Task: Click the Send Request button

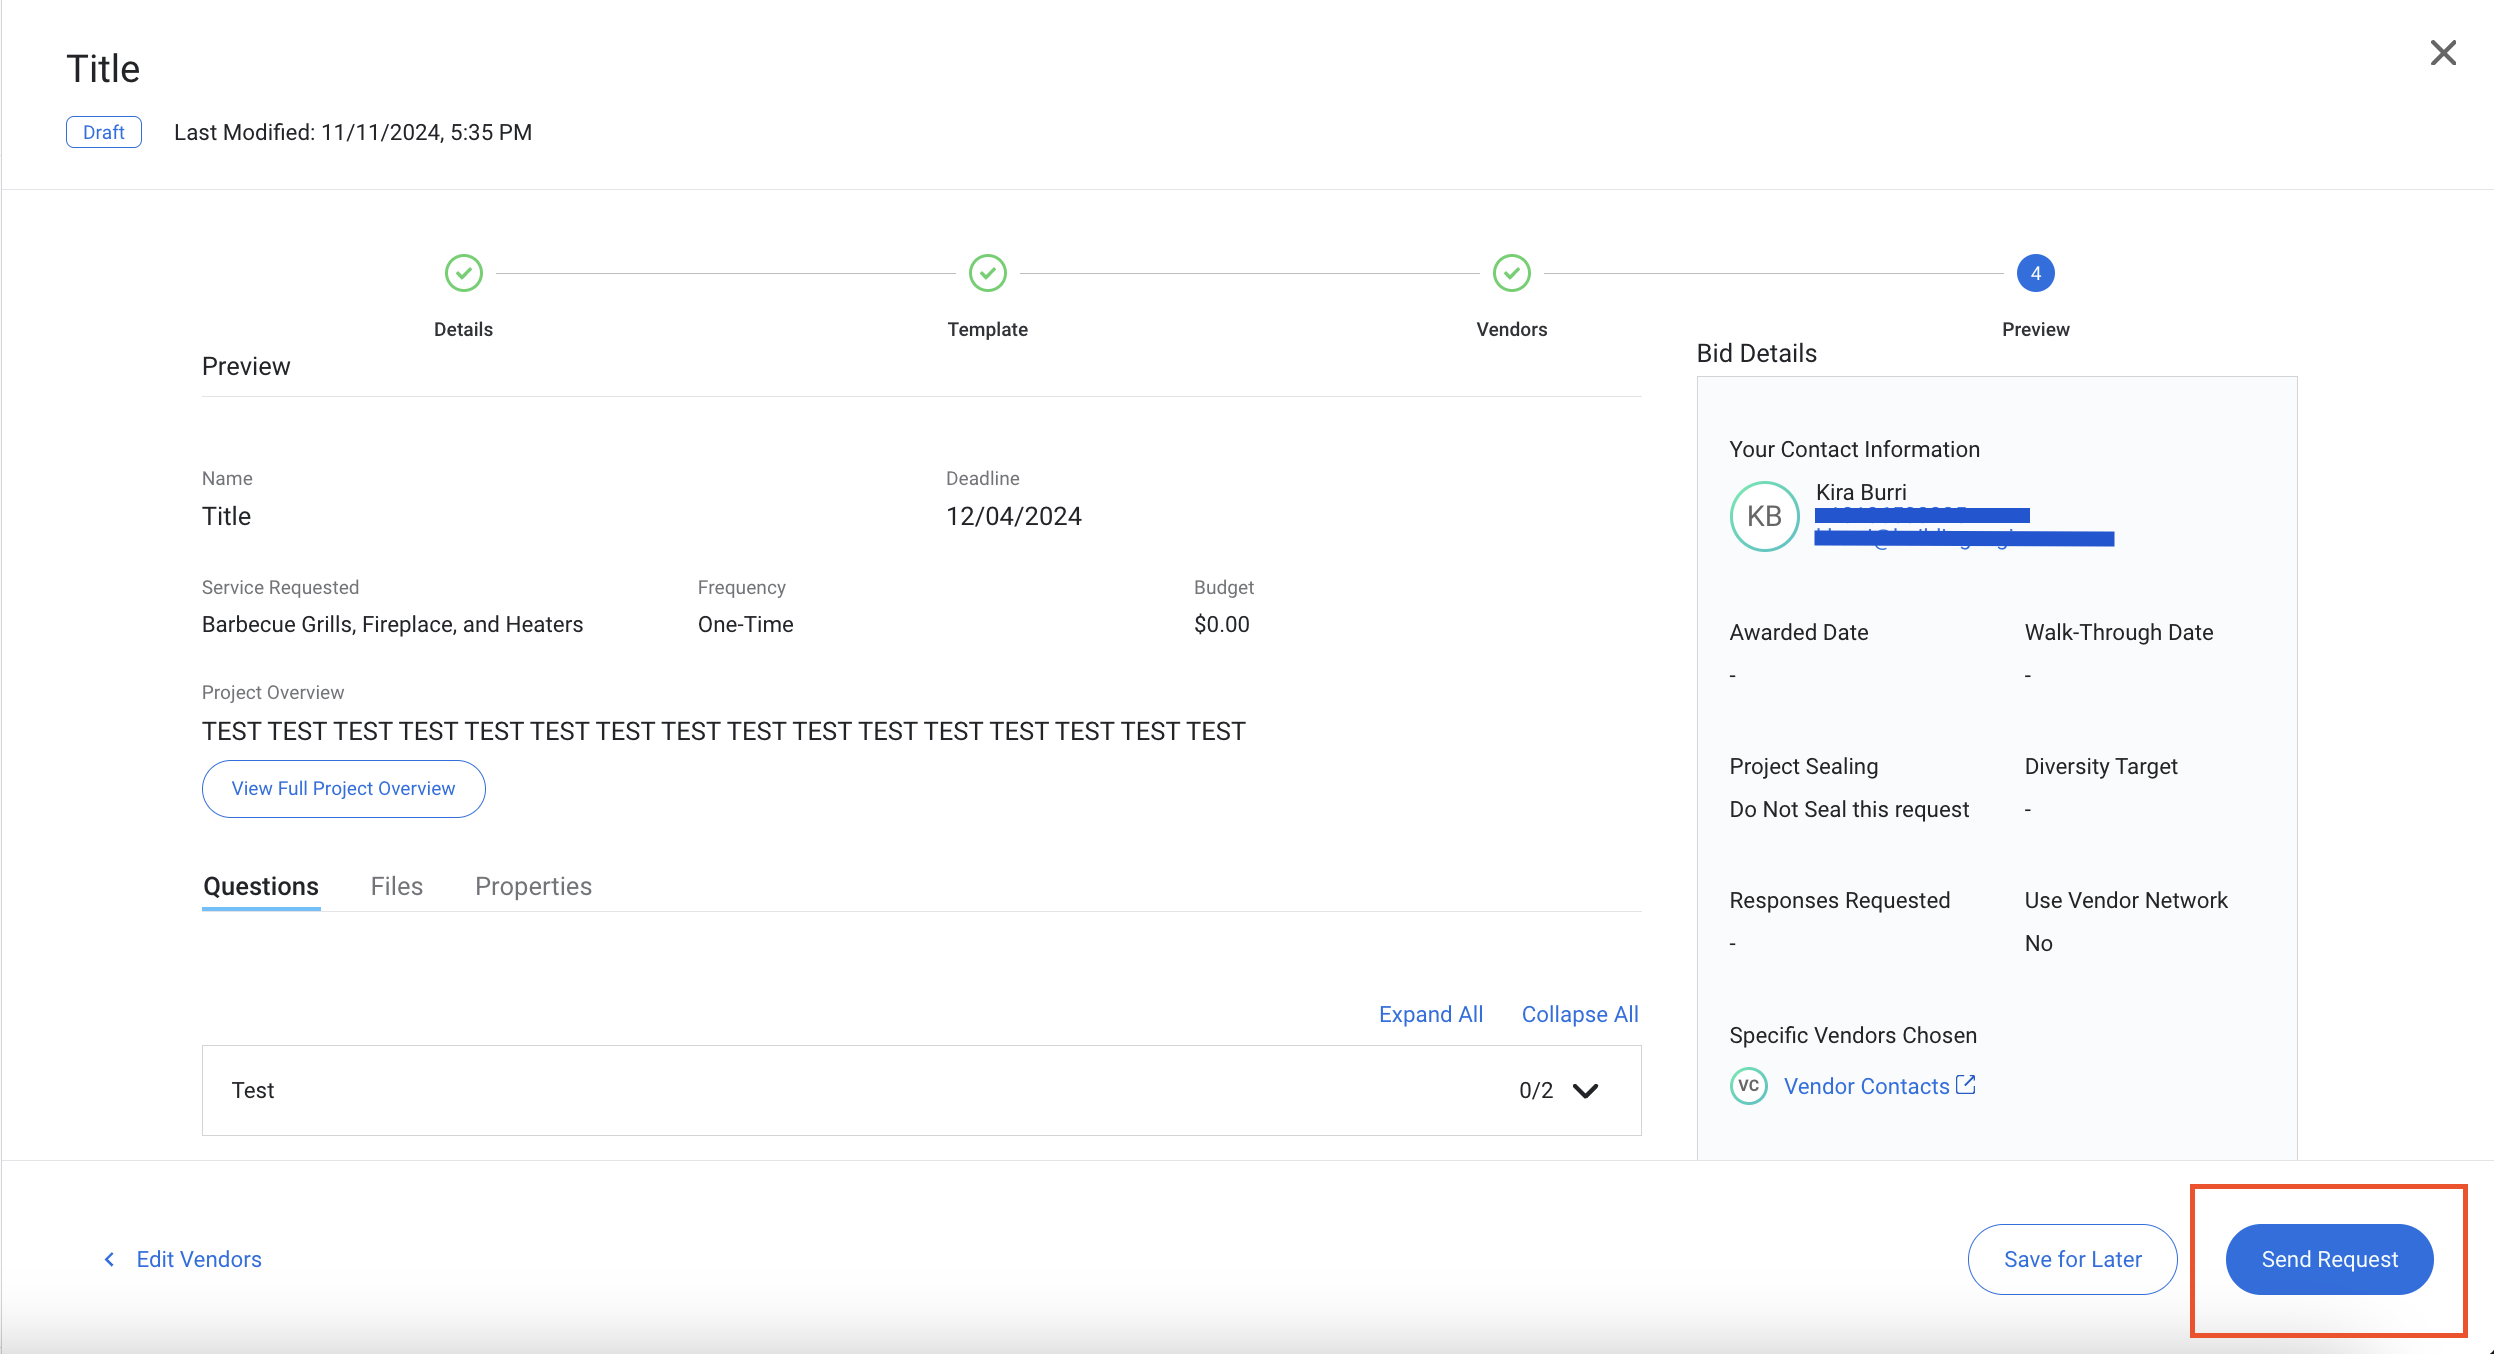Action: click(x=2329, y=1259)
